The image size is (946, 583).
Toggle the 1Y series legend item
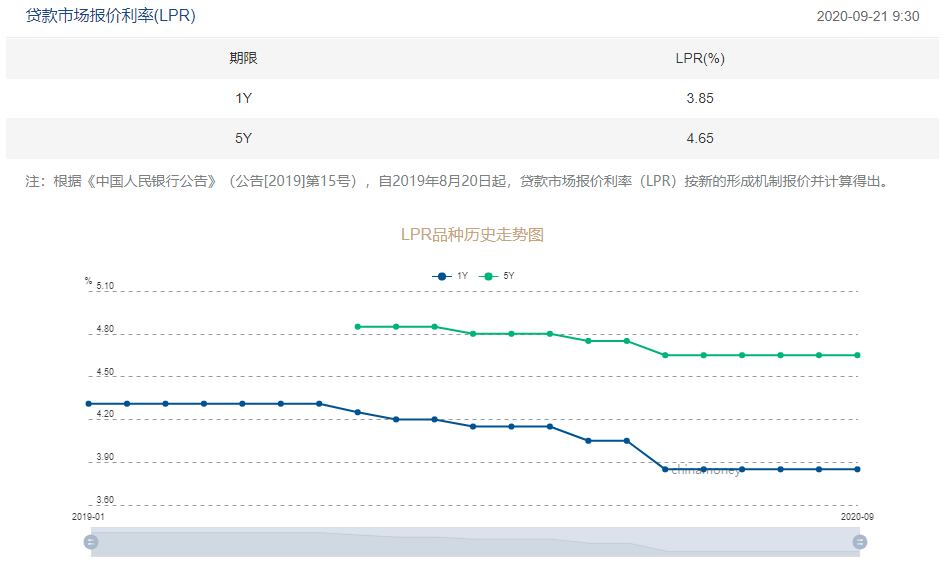[x=450, y=276]
